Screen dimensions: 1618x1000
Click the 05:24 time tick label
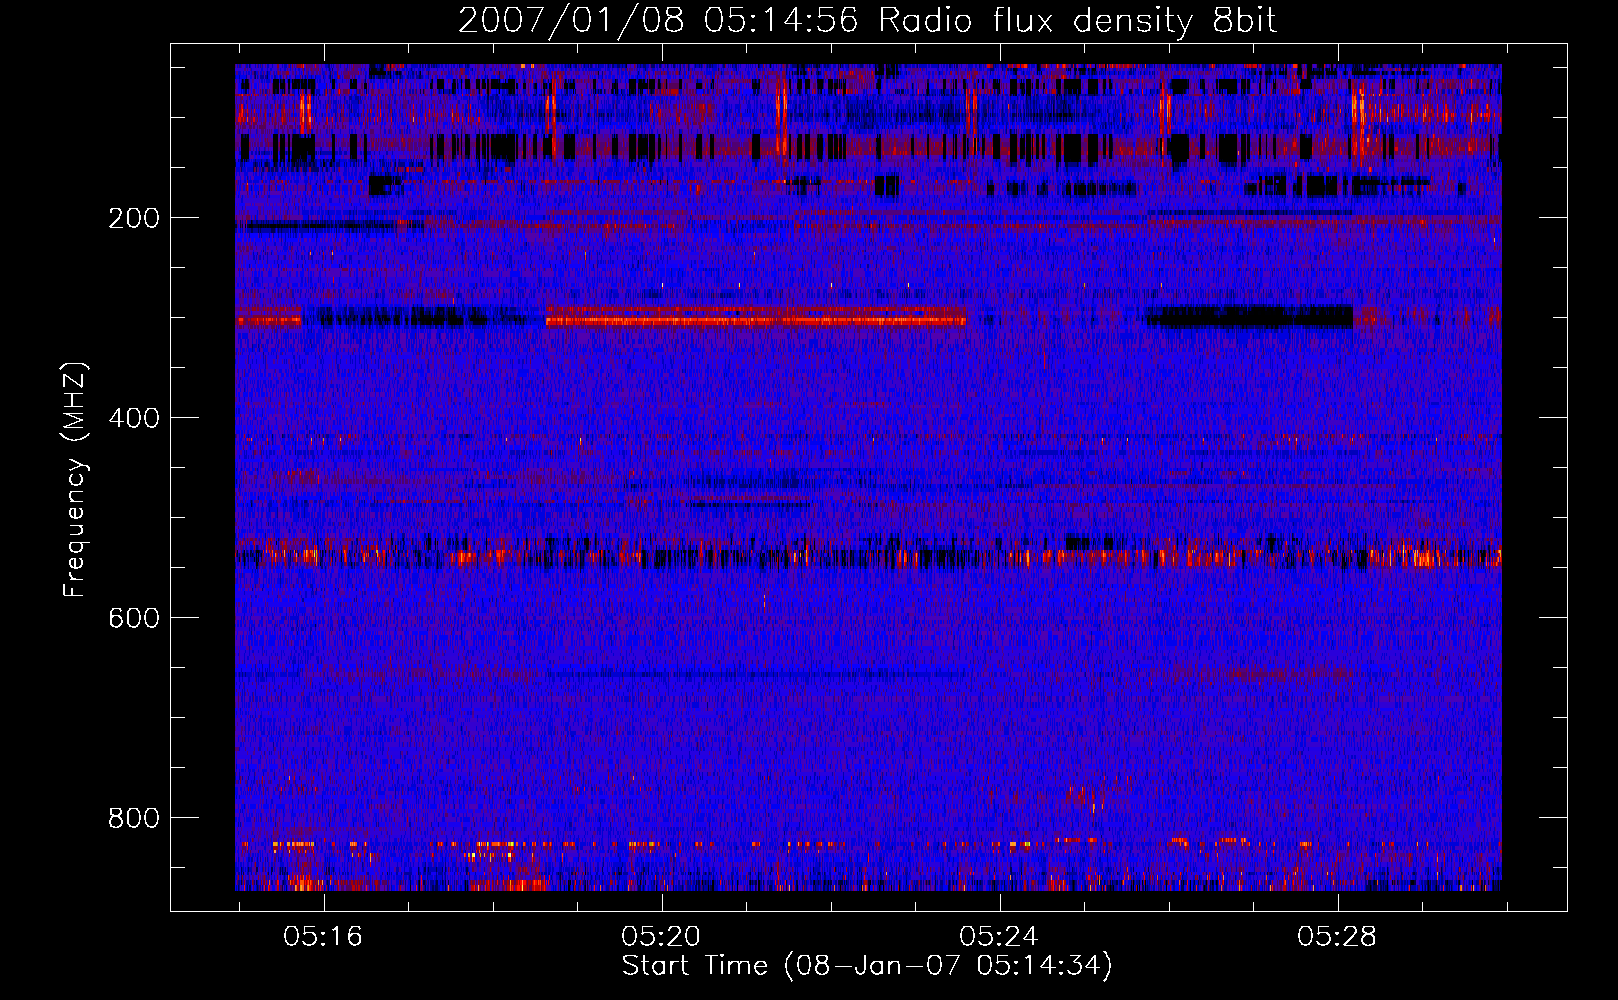999,937
